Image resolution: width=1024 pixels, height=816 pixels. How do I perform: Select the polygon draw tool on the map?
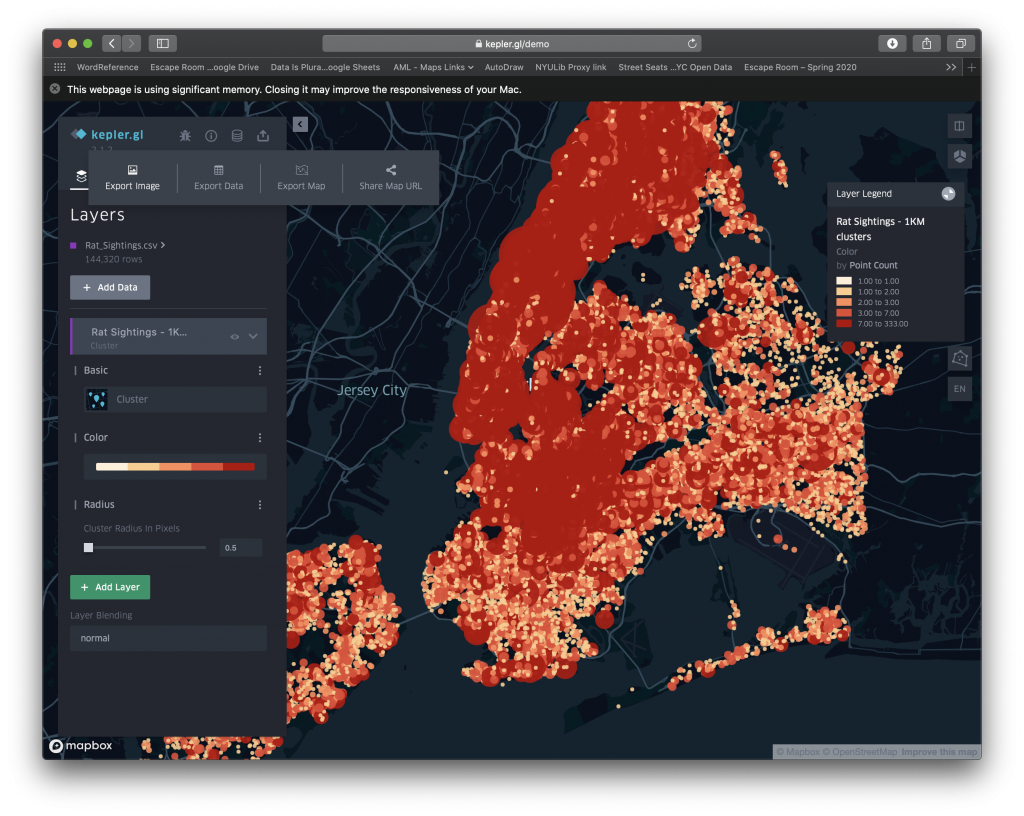pyautogui.click(x=959, y=358)
